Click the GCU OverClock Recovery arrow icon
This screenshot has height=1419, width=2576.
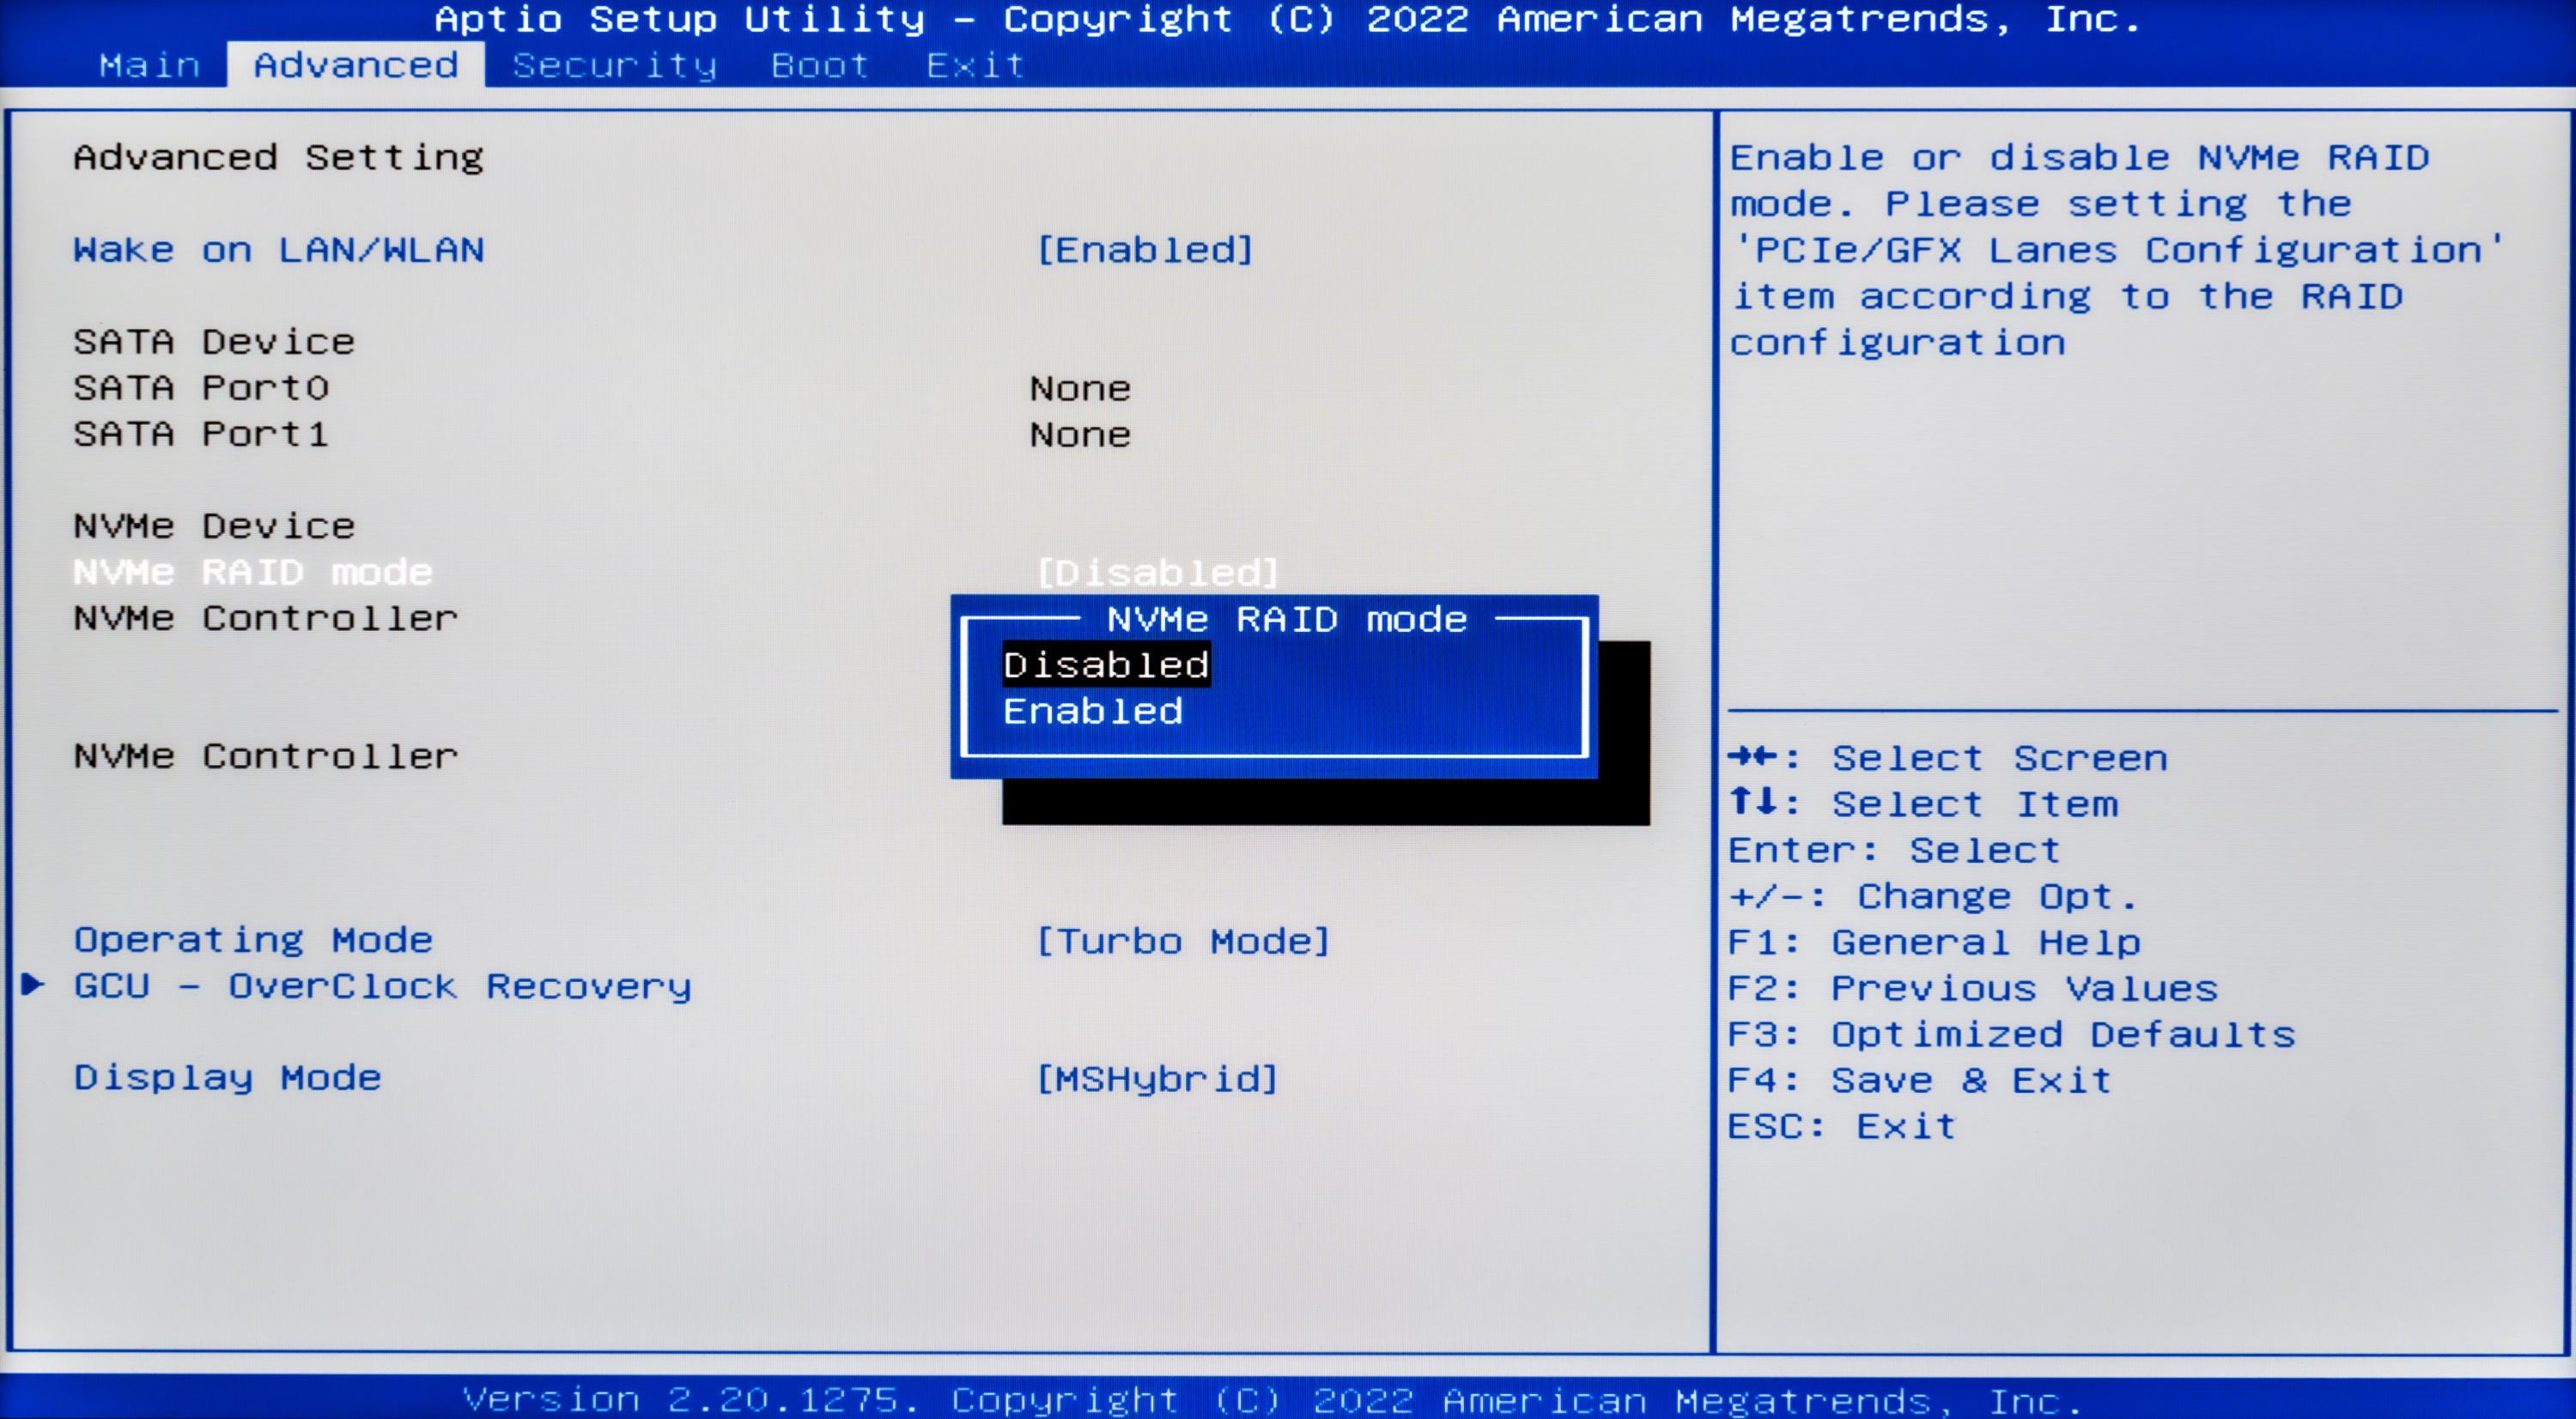(33, 985)
